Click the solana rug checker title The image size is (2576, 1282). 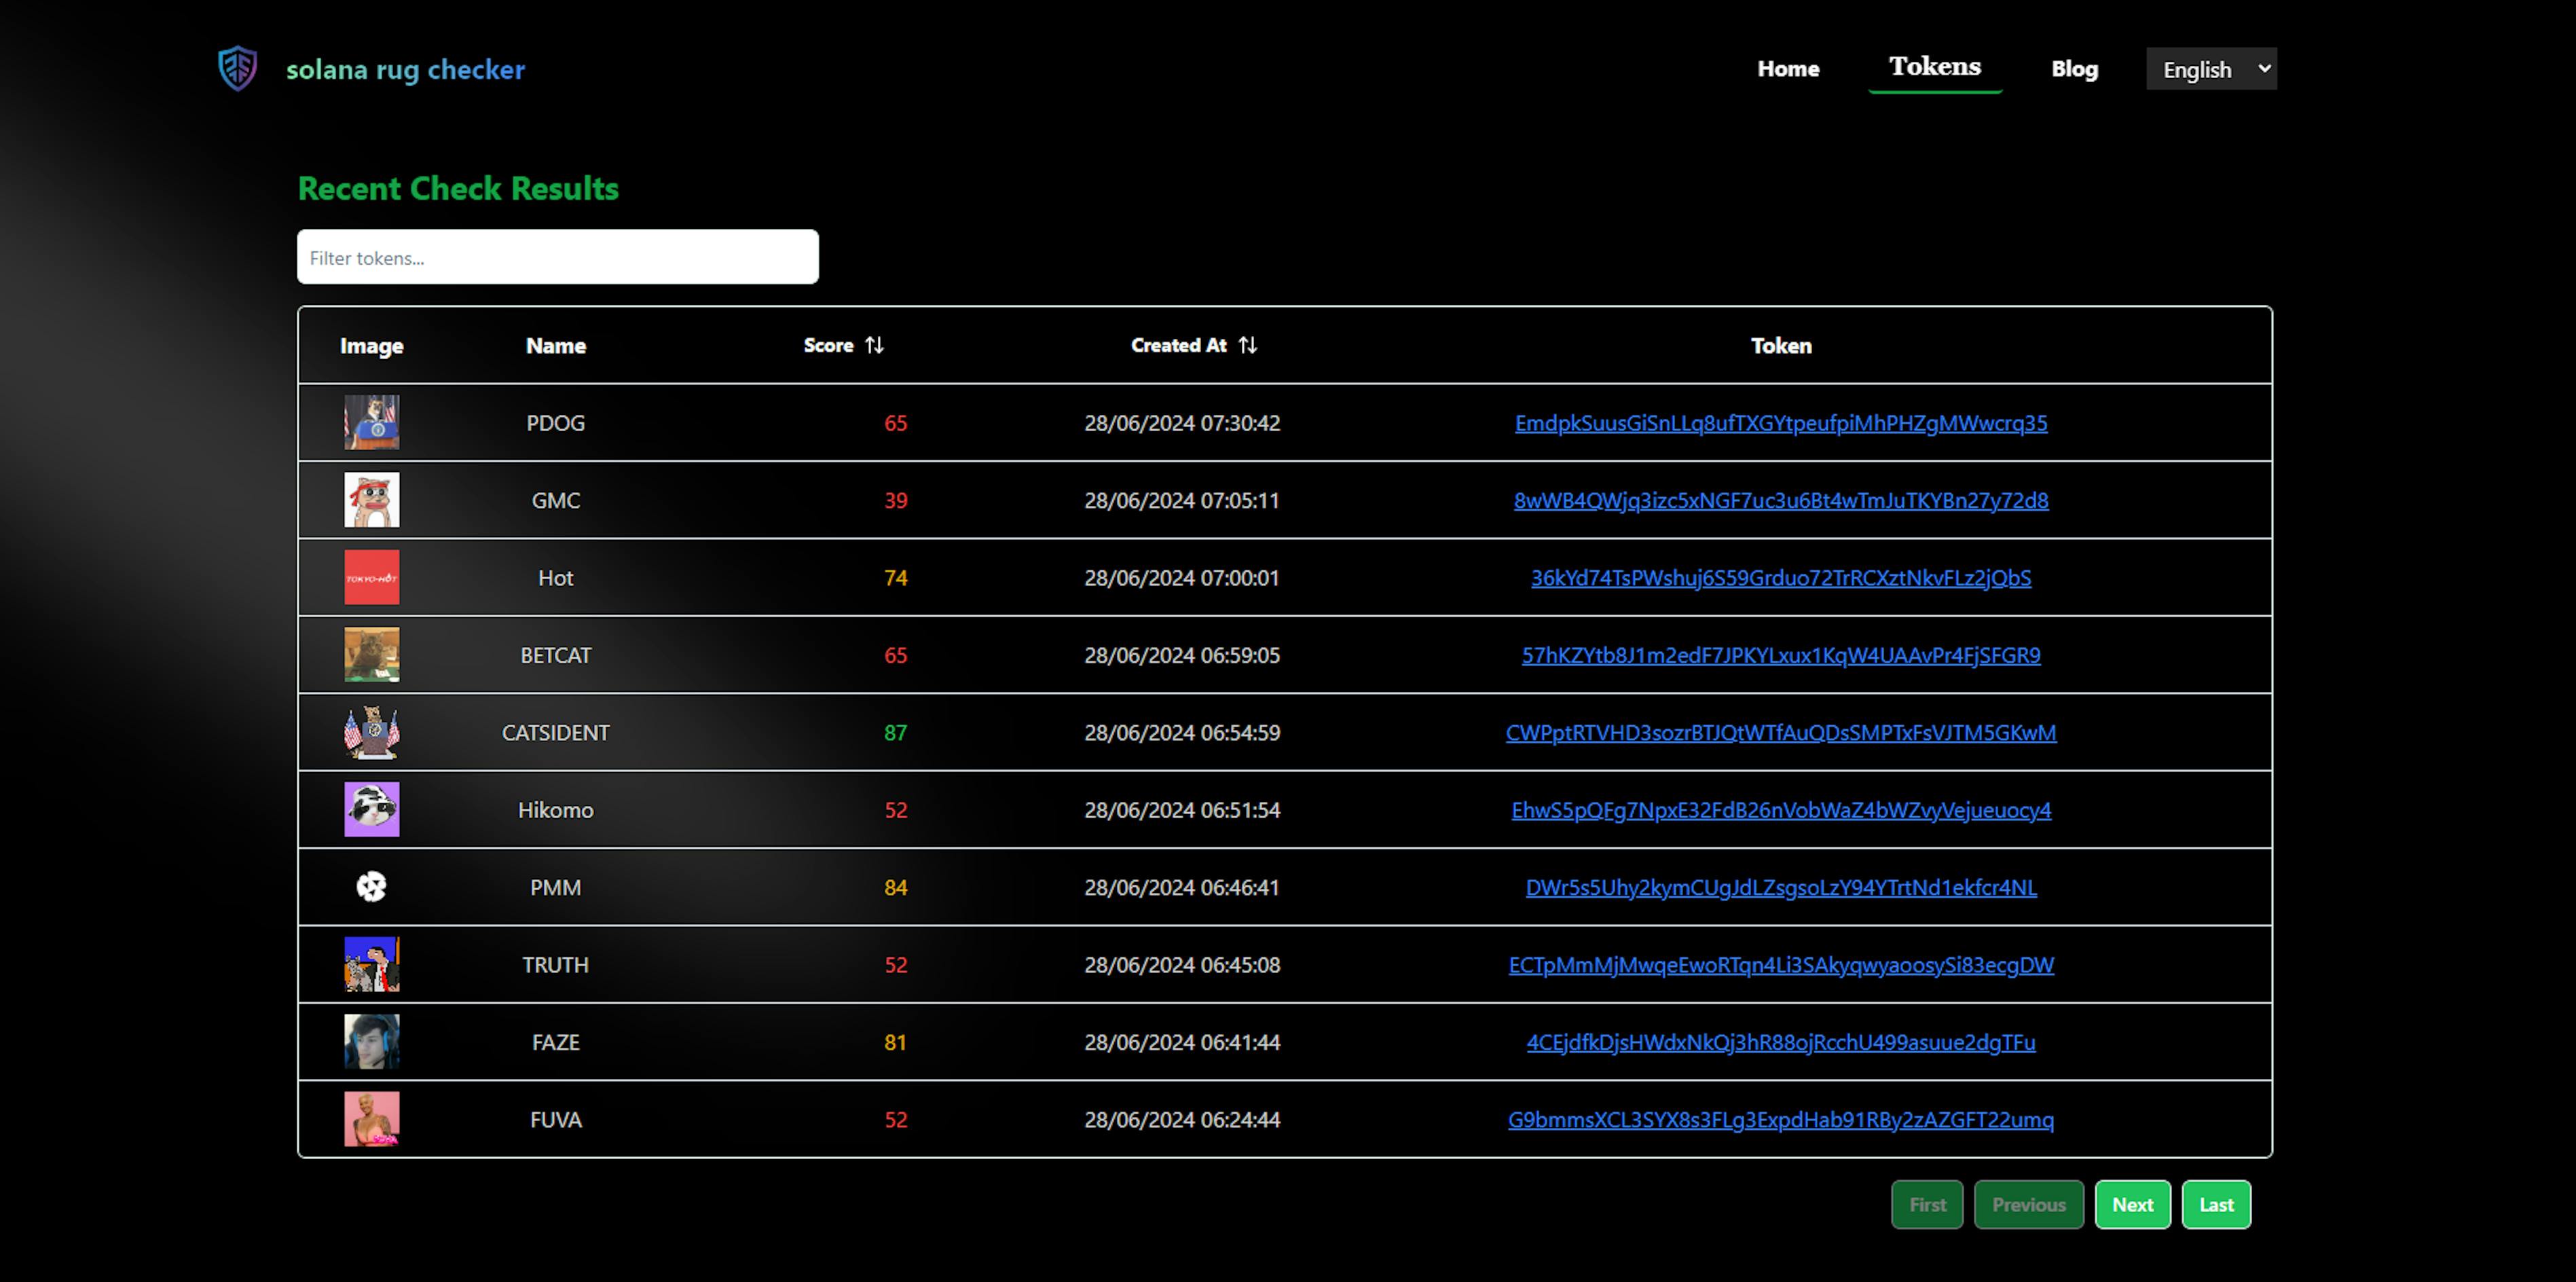tap(405, 69)
